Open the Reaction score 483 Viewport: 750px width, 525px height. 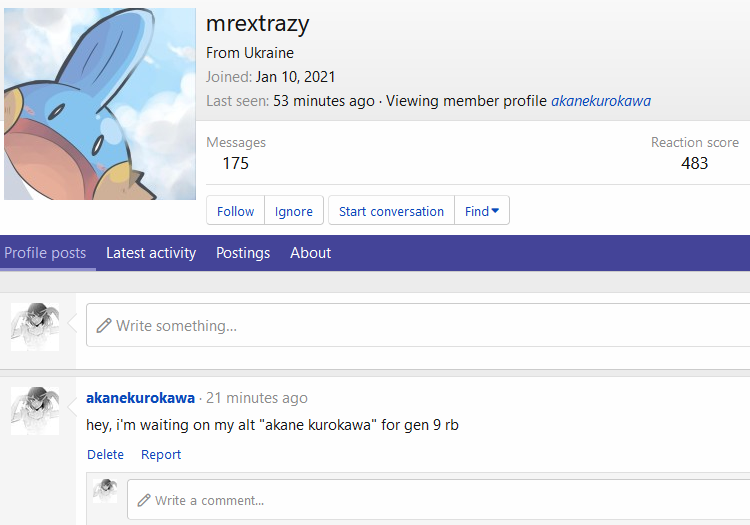click(x=694, y=163)
